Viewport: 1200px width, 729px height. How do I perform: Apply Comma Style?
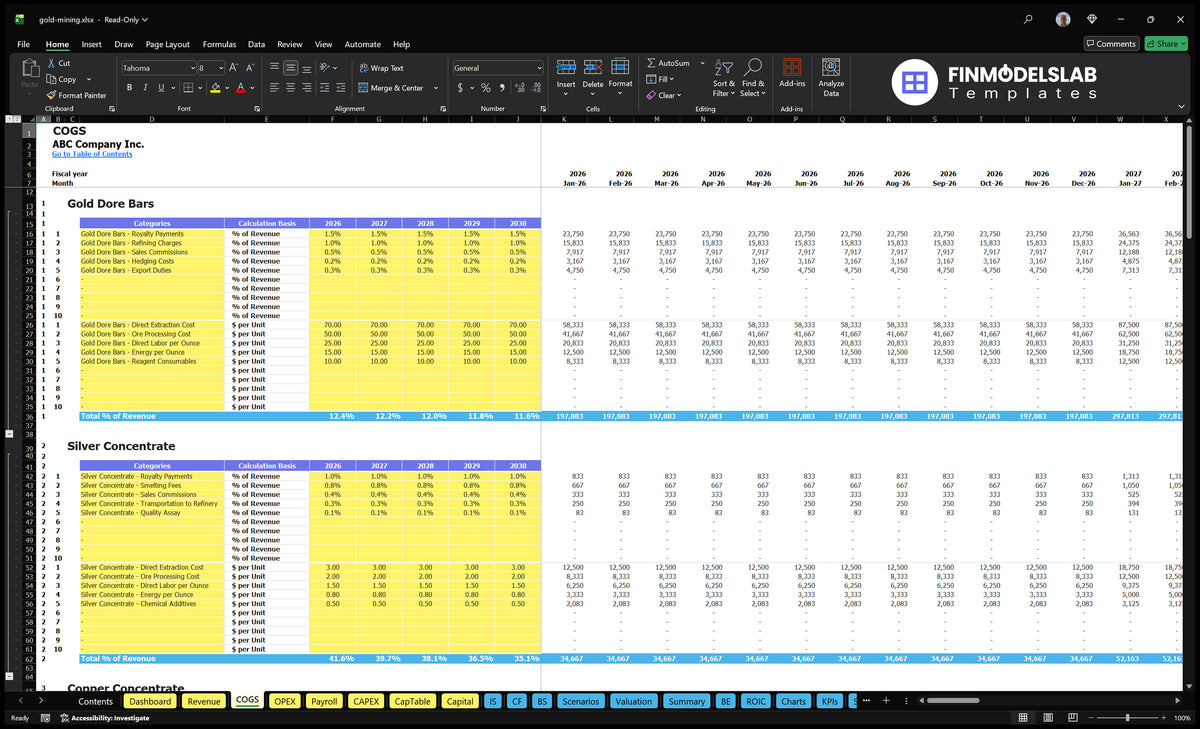click(501, 88)
